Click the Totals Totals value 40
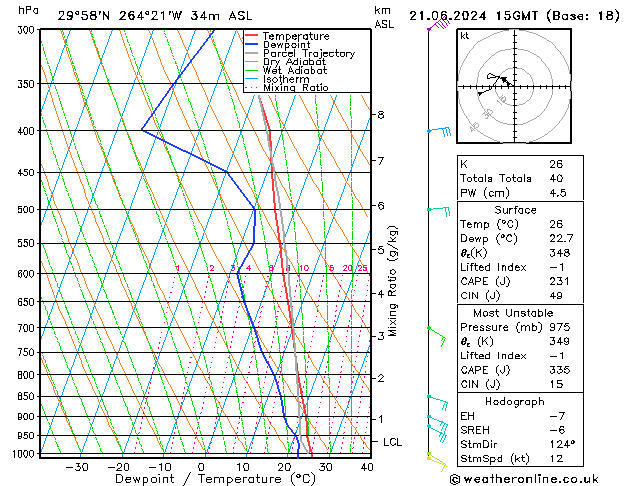Screen dimensions: 629x486 pyautogui.click(x=556, y=178)
